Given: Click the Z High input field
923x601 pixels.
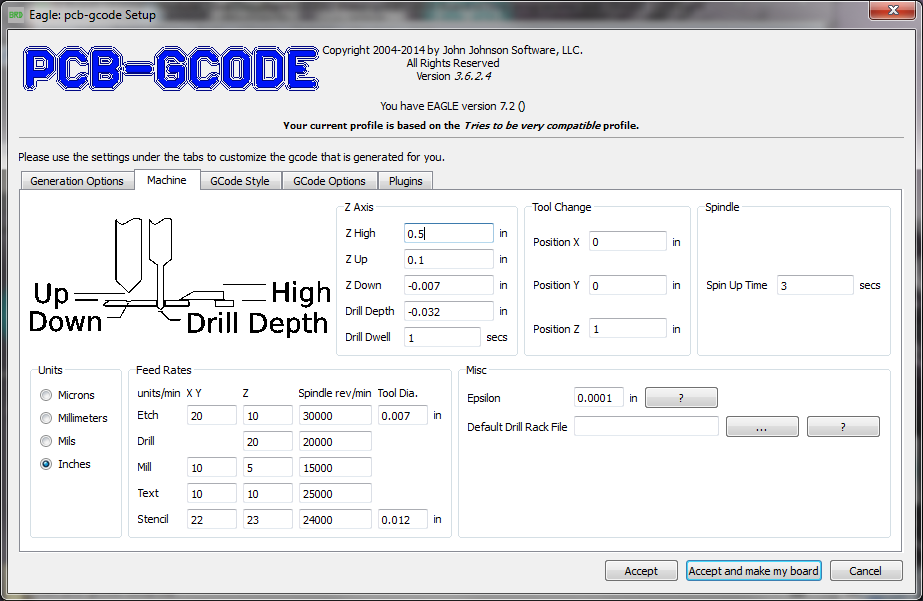Looking at the screenshot, I should point(449,233).
